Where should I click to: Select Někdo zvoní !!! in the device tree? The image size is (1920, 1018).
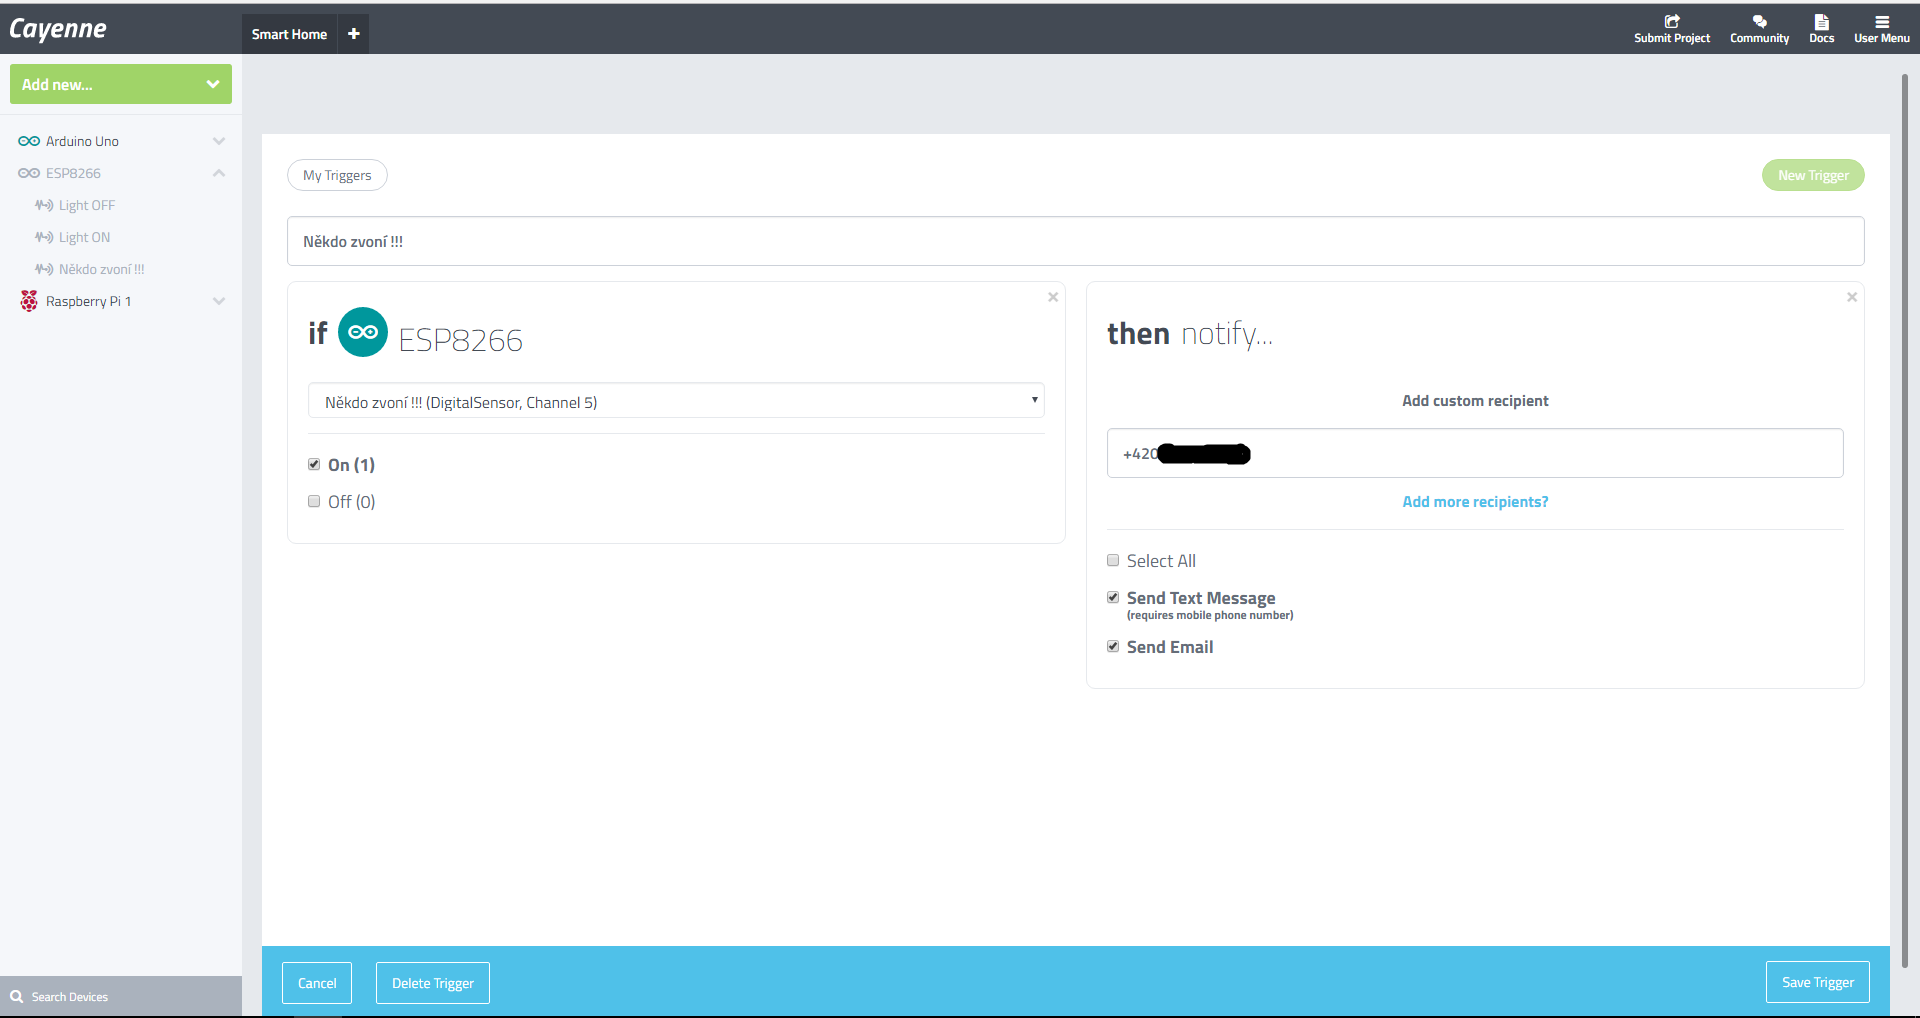click(x=101, y=269)
